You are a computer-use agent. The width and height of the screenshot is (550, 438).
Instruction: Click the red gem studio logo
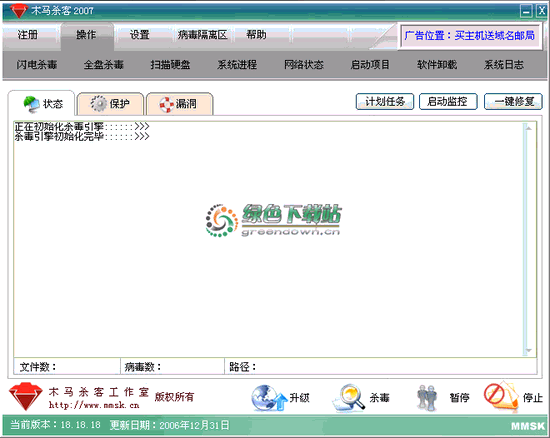(x=25, y=397)
